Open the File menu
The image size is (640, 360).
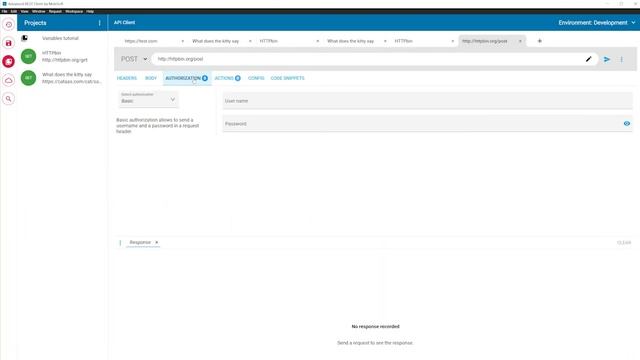[x=4, y=11]
